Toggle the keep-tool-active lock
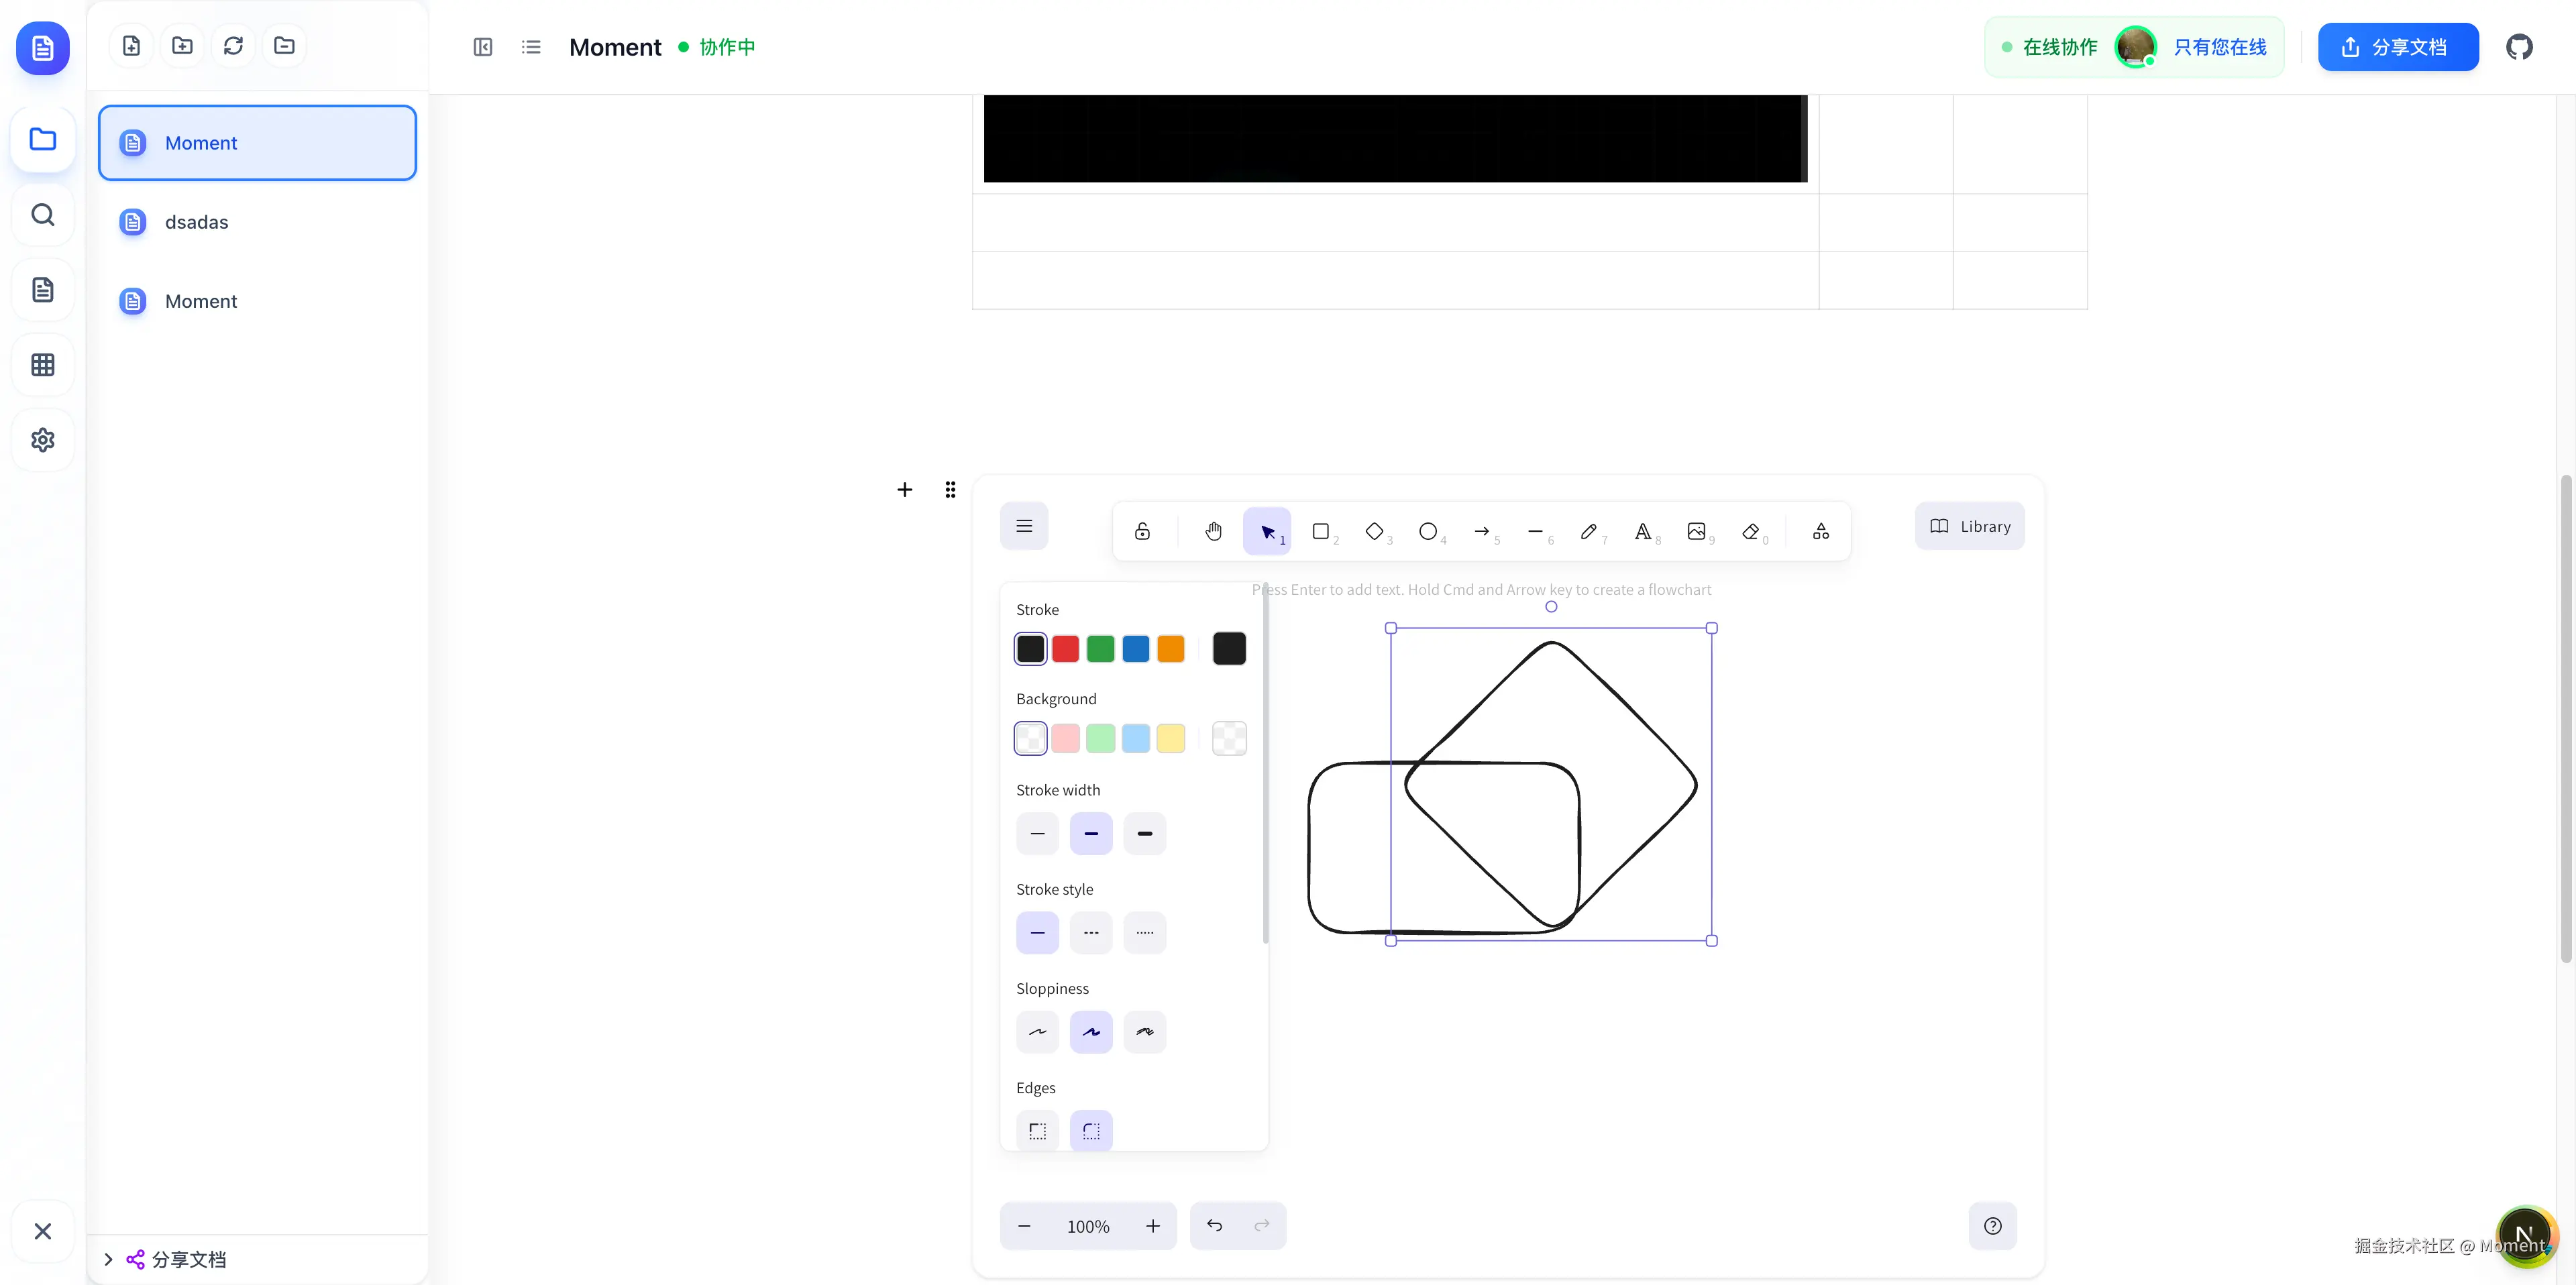Image resolution: width=2576 pixels, height=1285 pixels. point(1142,531)
